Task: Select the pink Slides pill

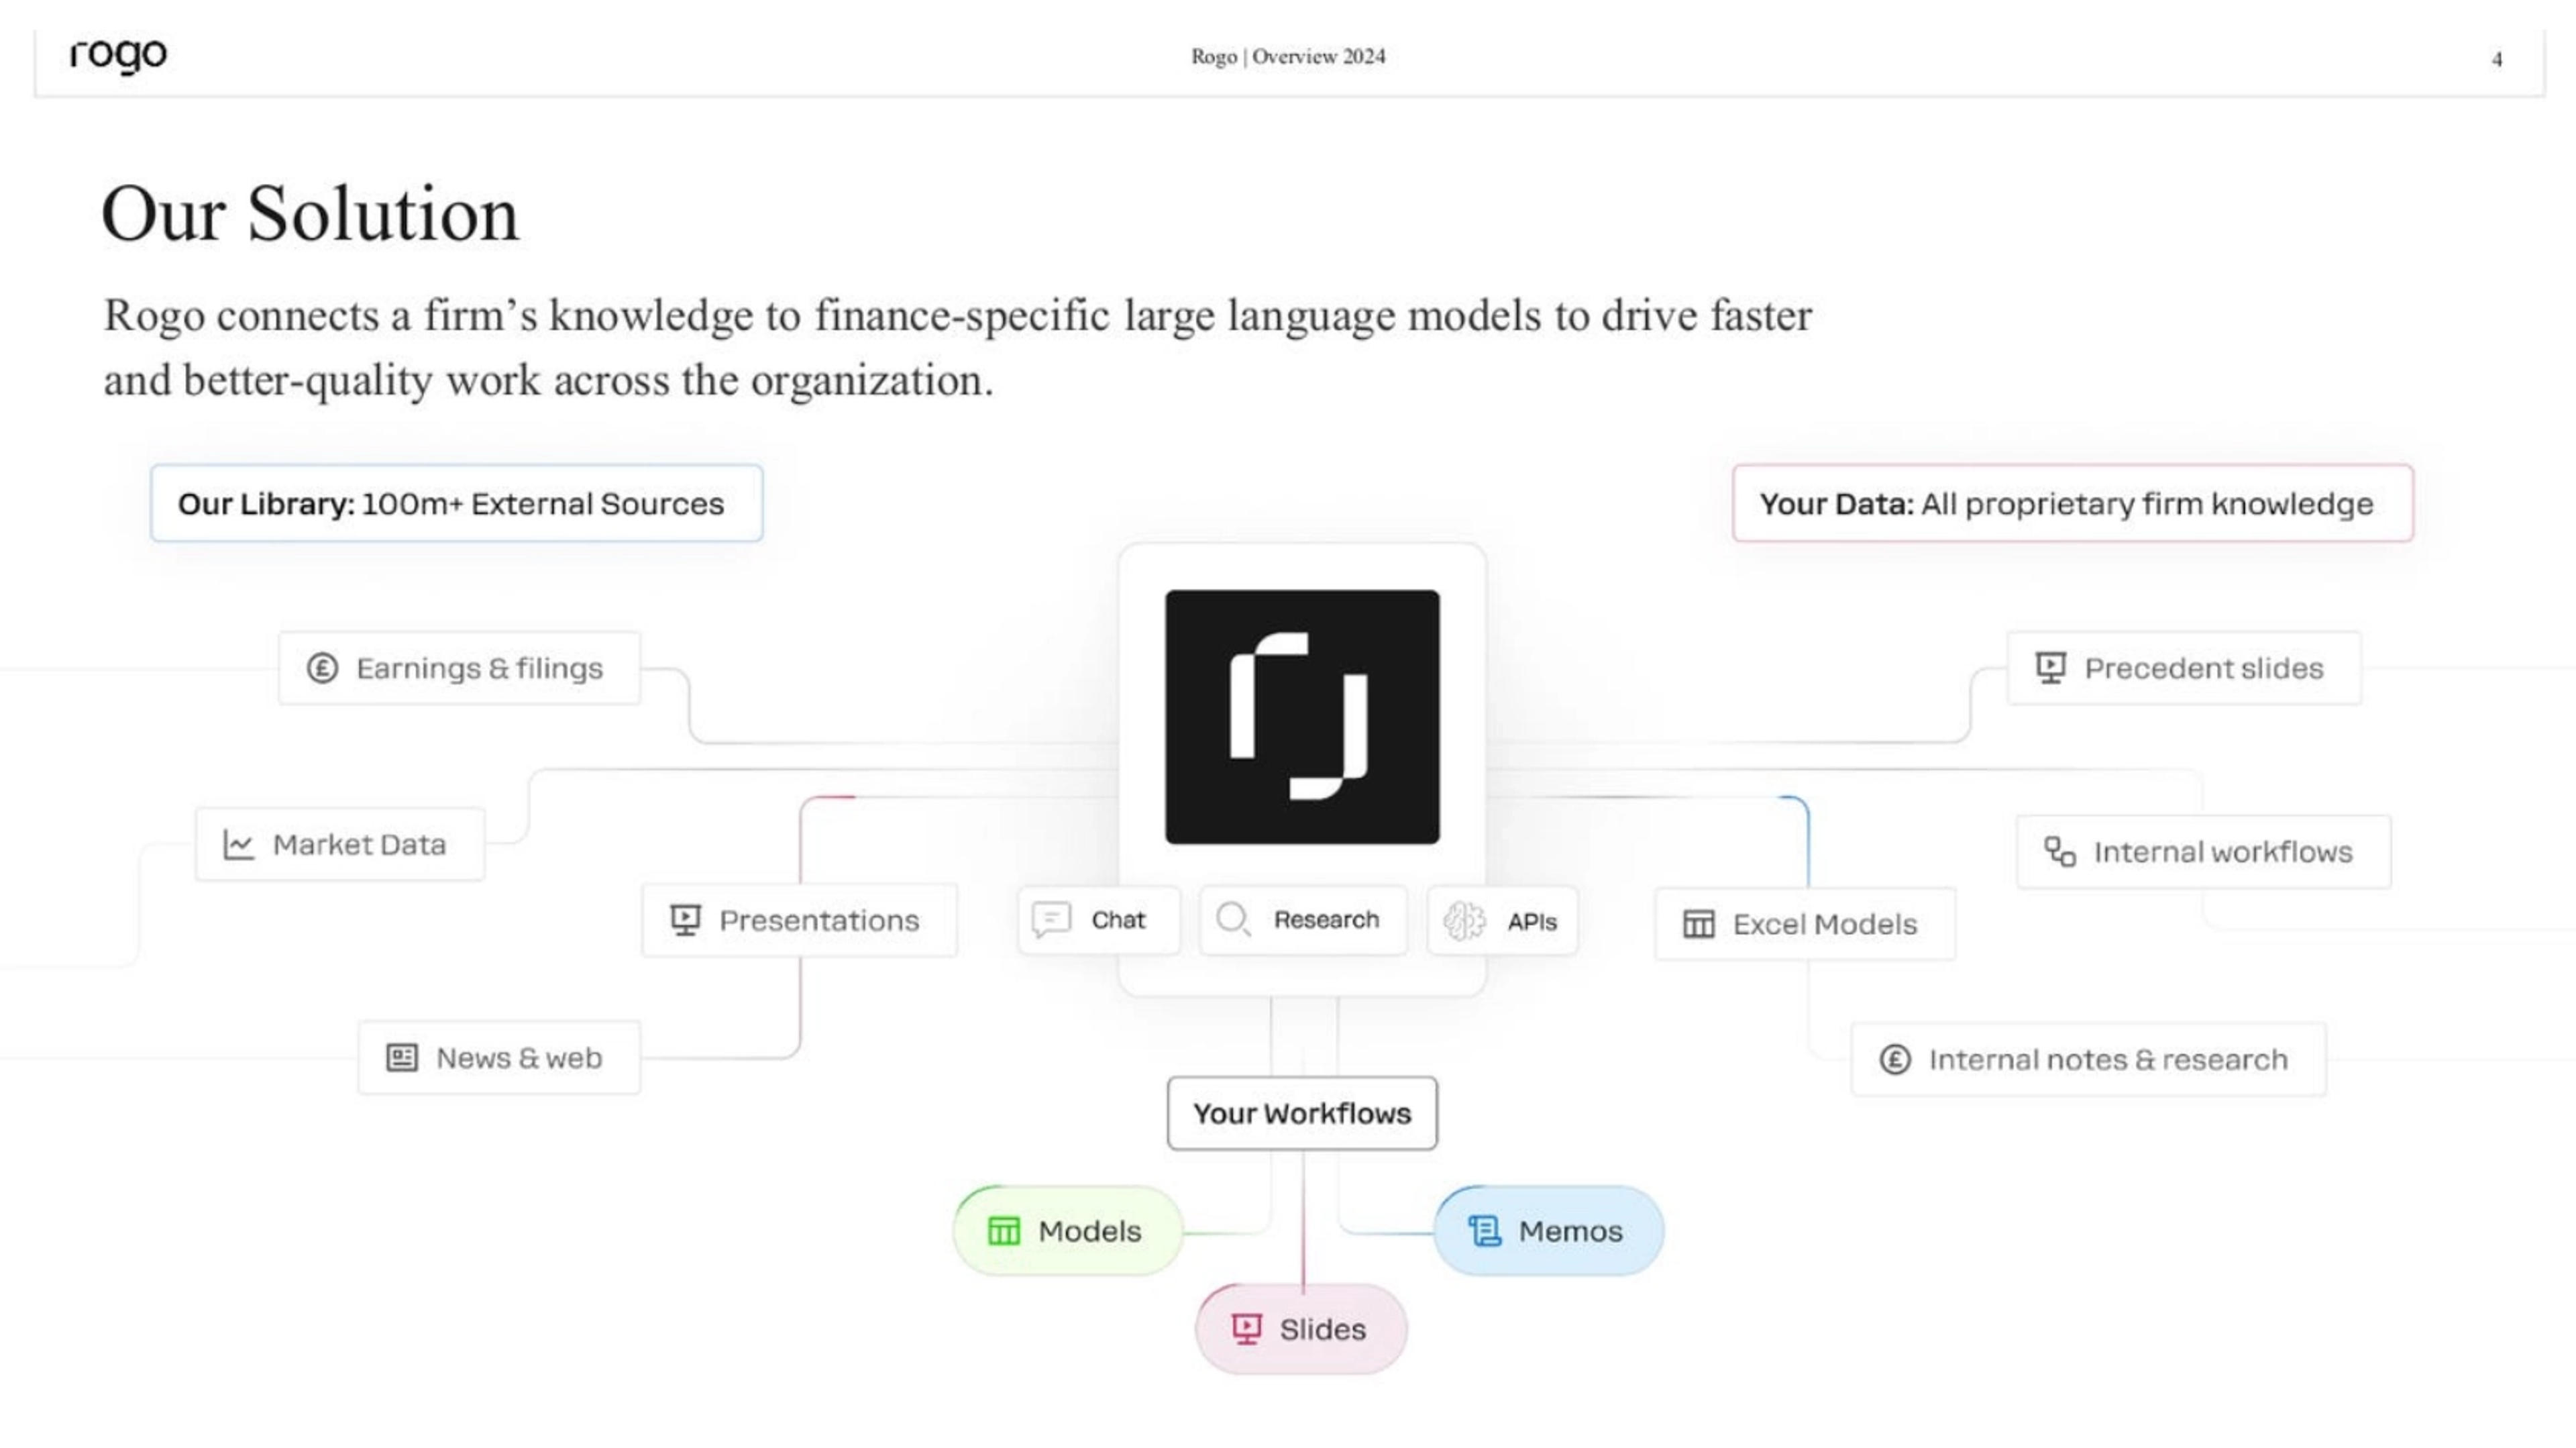Action: [1301, 1329]
